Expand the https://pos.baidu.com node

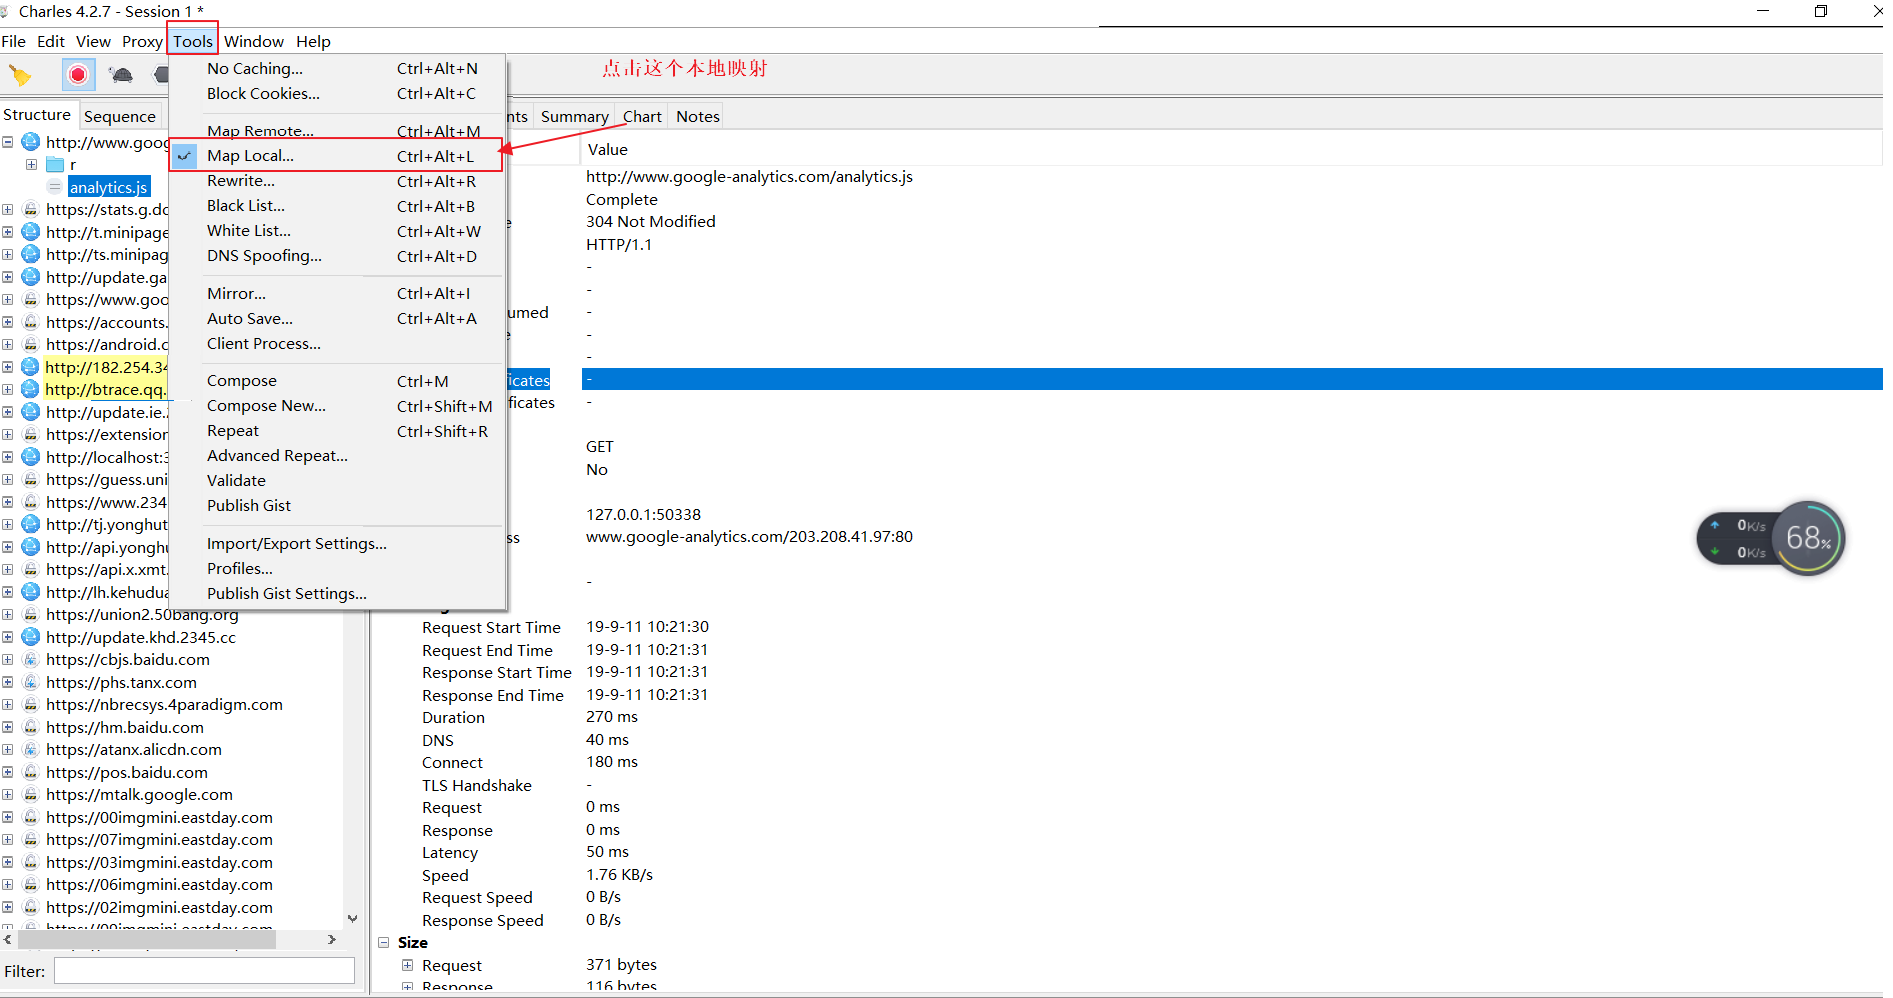[8, 772]
